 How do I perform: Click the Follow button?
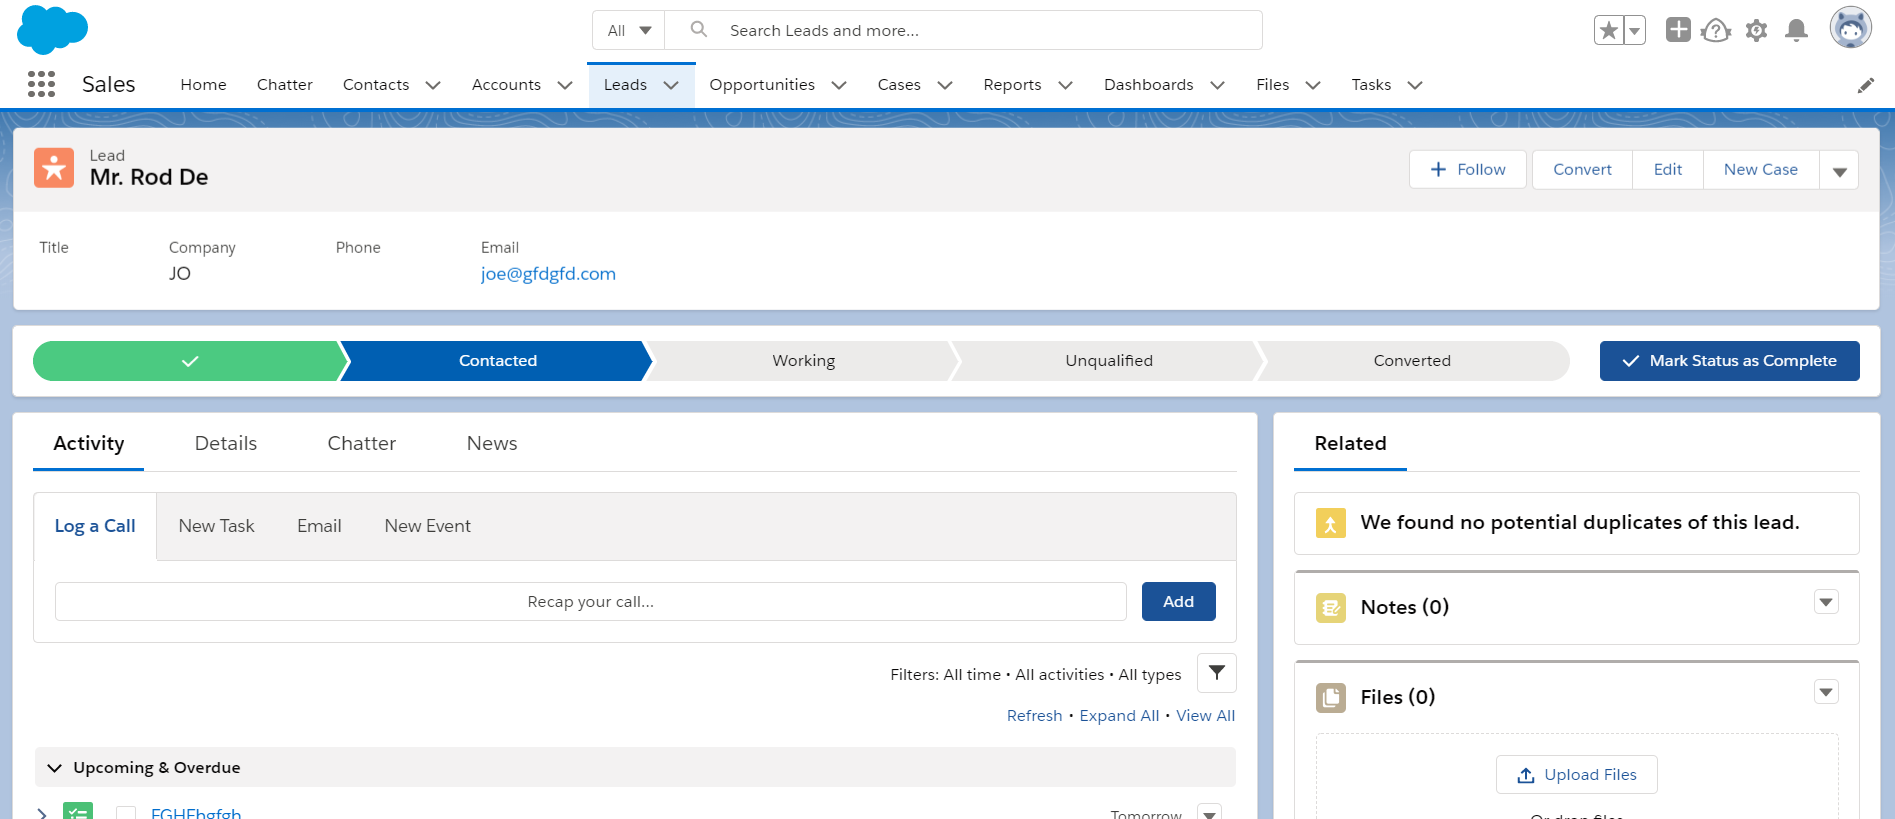[x=1468, y=170]
